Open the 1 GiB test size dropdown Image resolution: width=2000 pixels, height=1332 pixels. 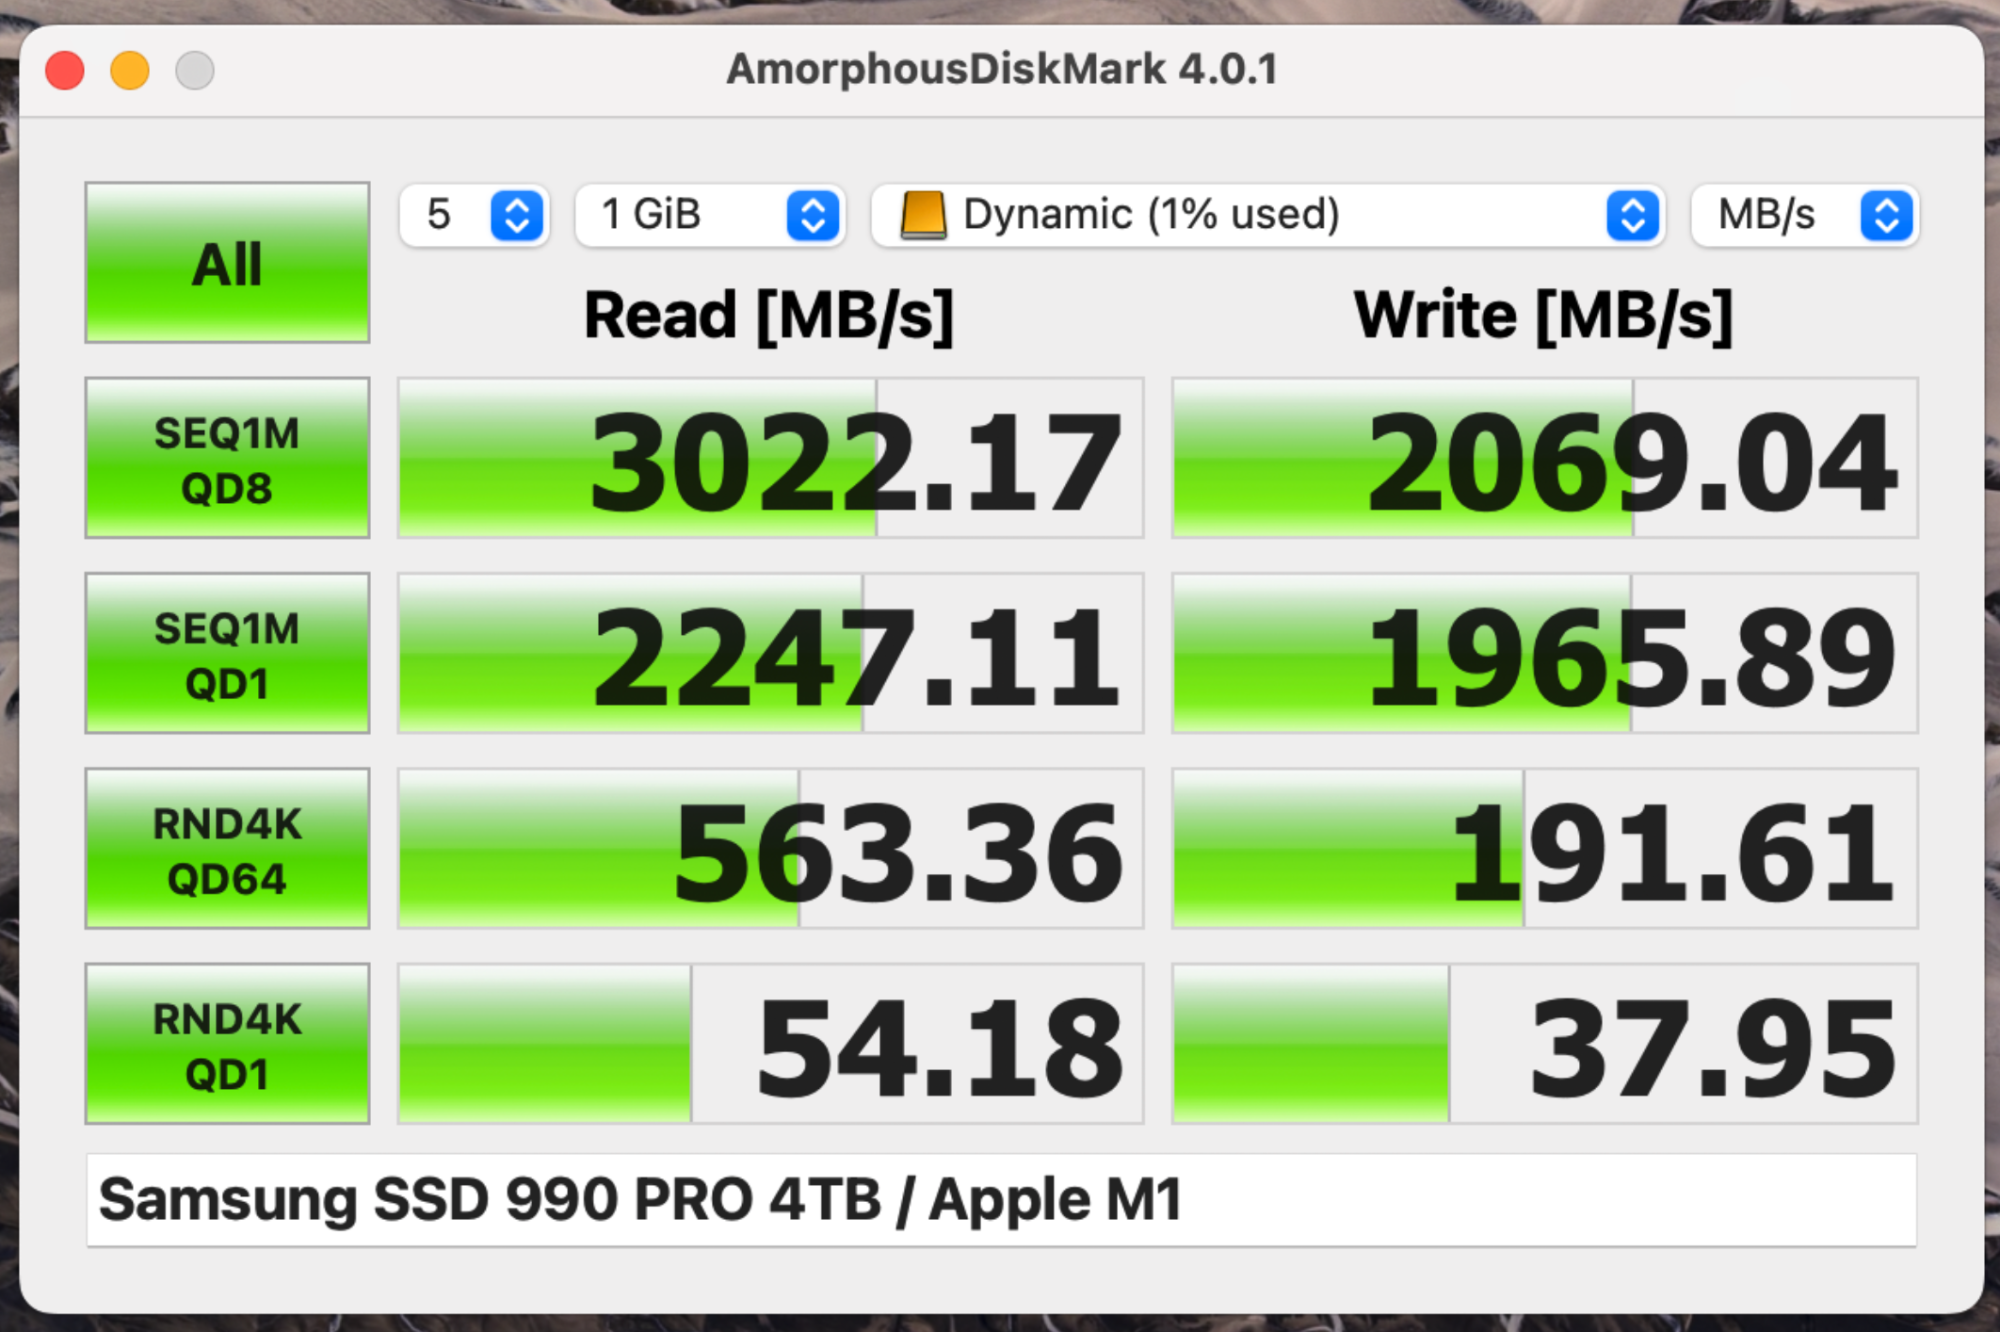[690, 215]
